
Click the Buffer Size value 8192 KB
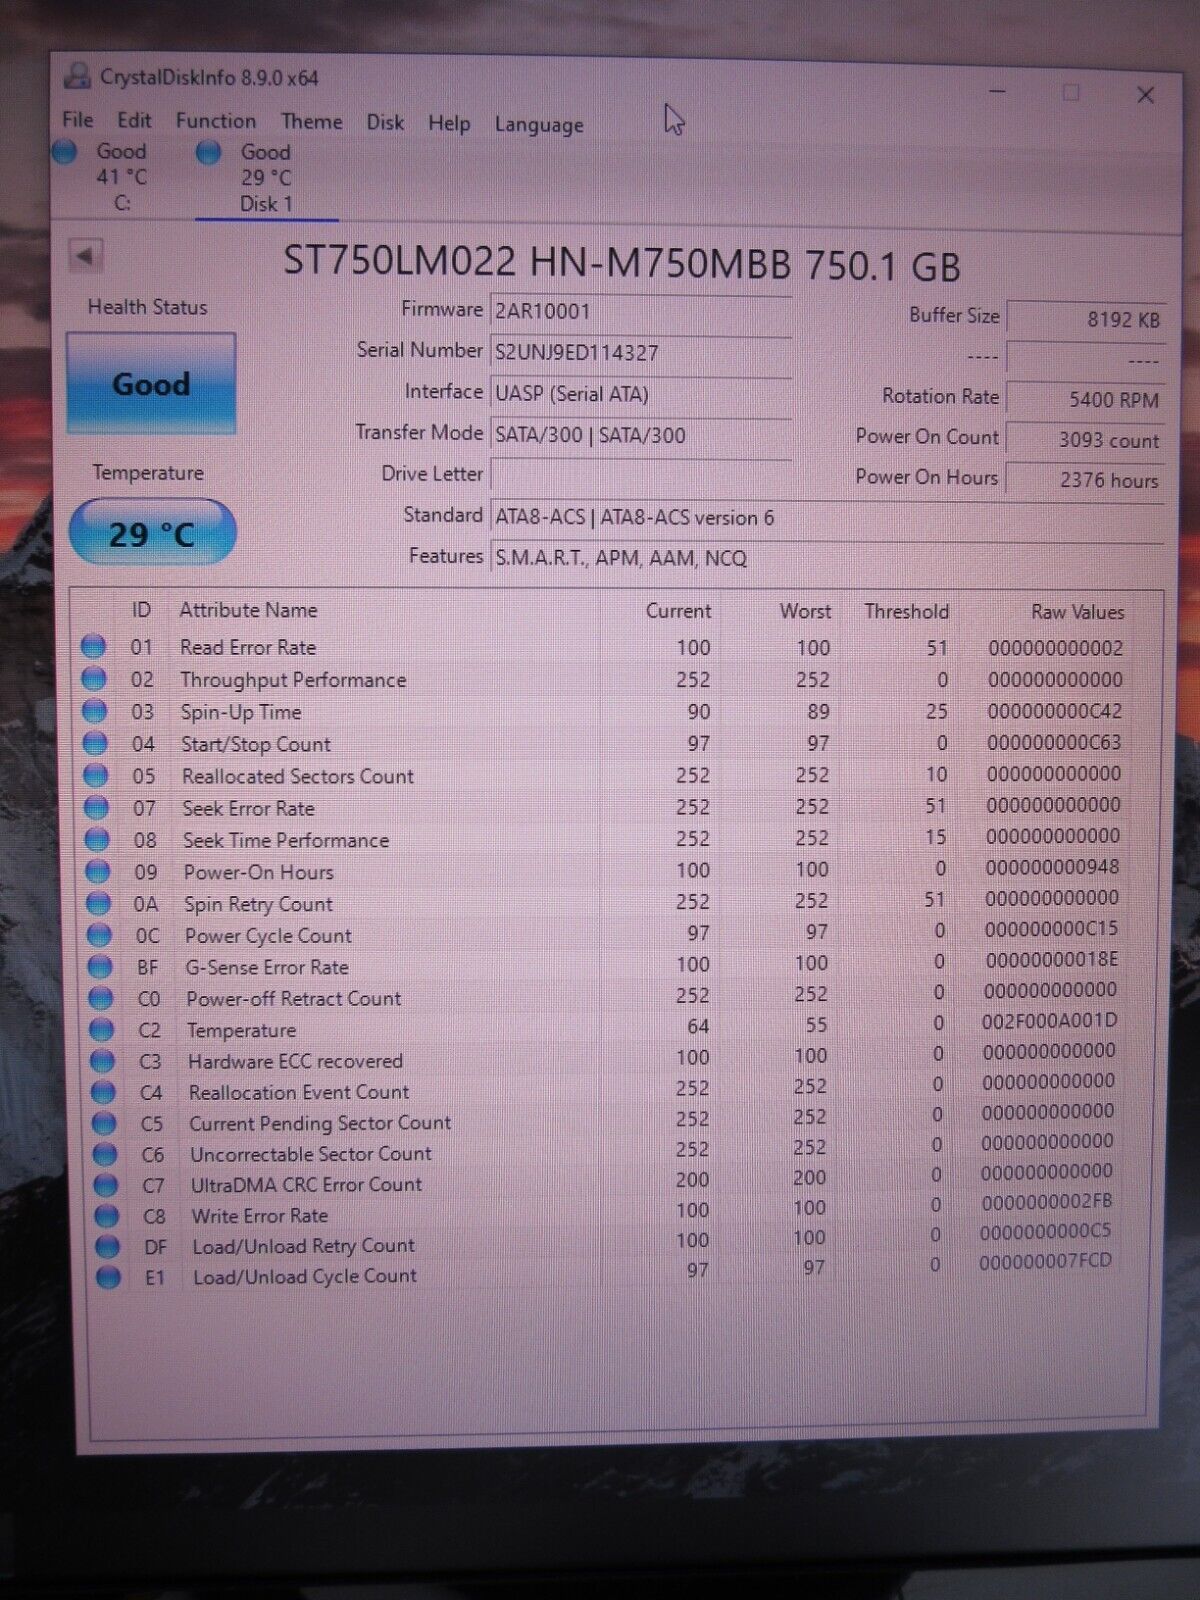[1086, 319]
